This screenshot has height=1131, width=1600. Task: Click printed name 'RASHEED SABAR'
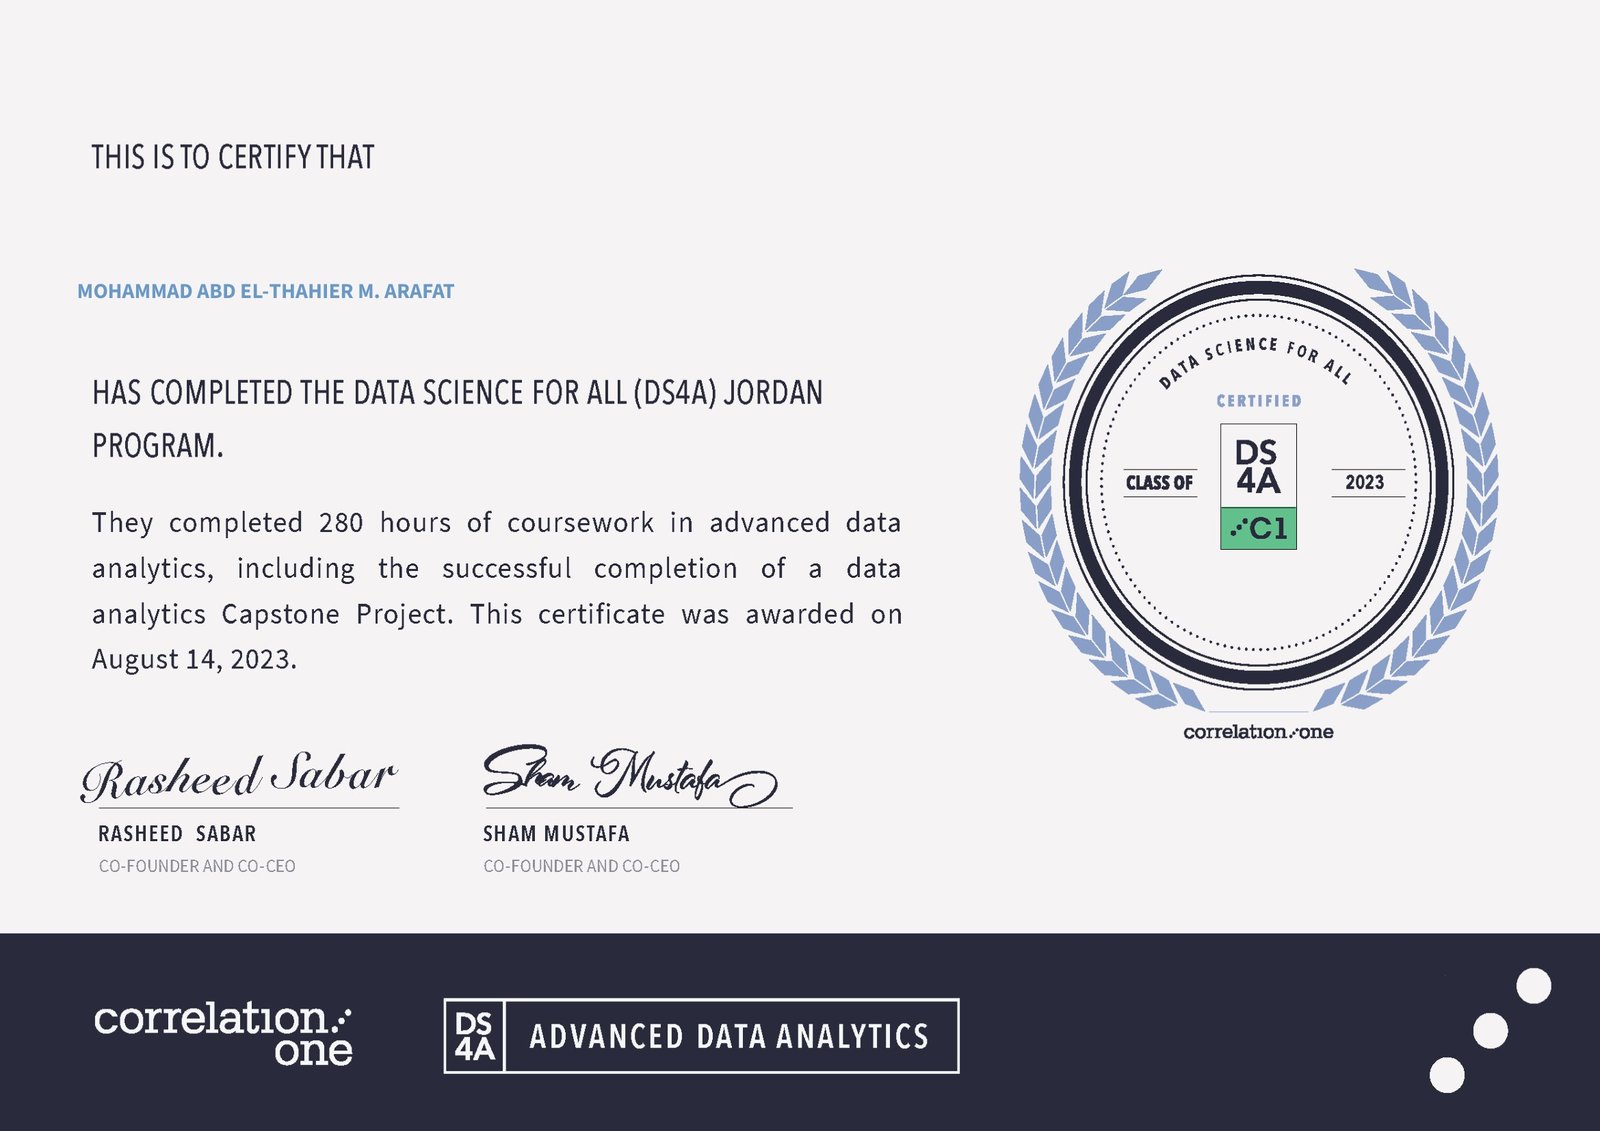[x=177, y=834]
